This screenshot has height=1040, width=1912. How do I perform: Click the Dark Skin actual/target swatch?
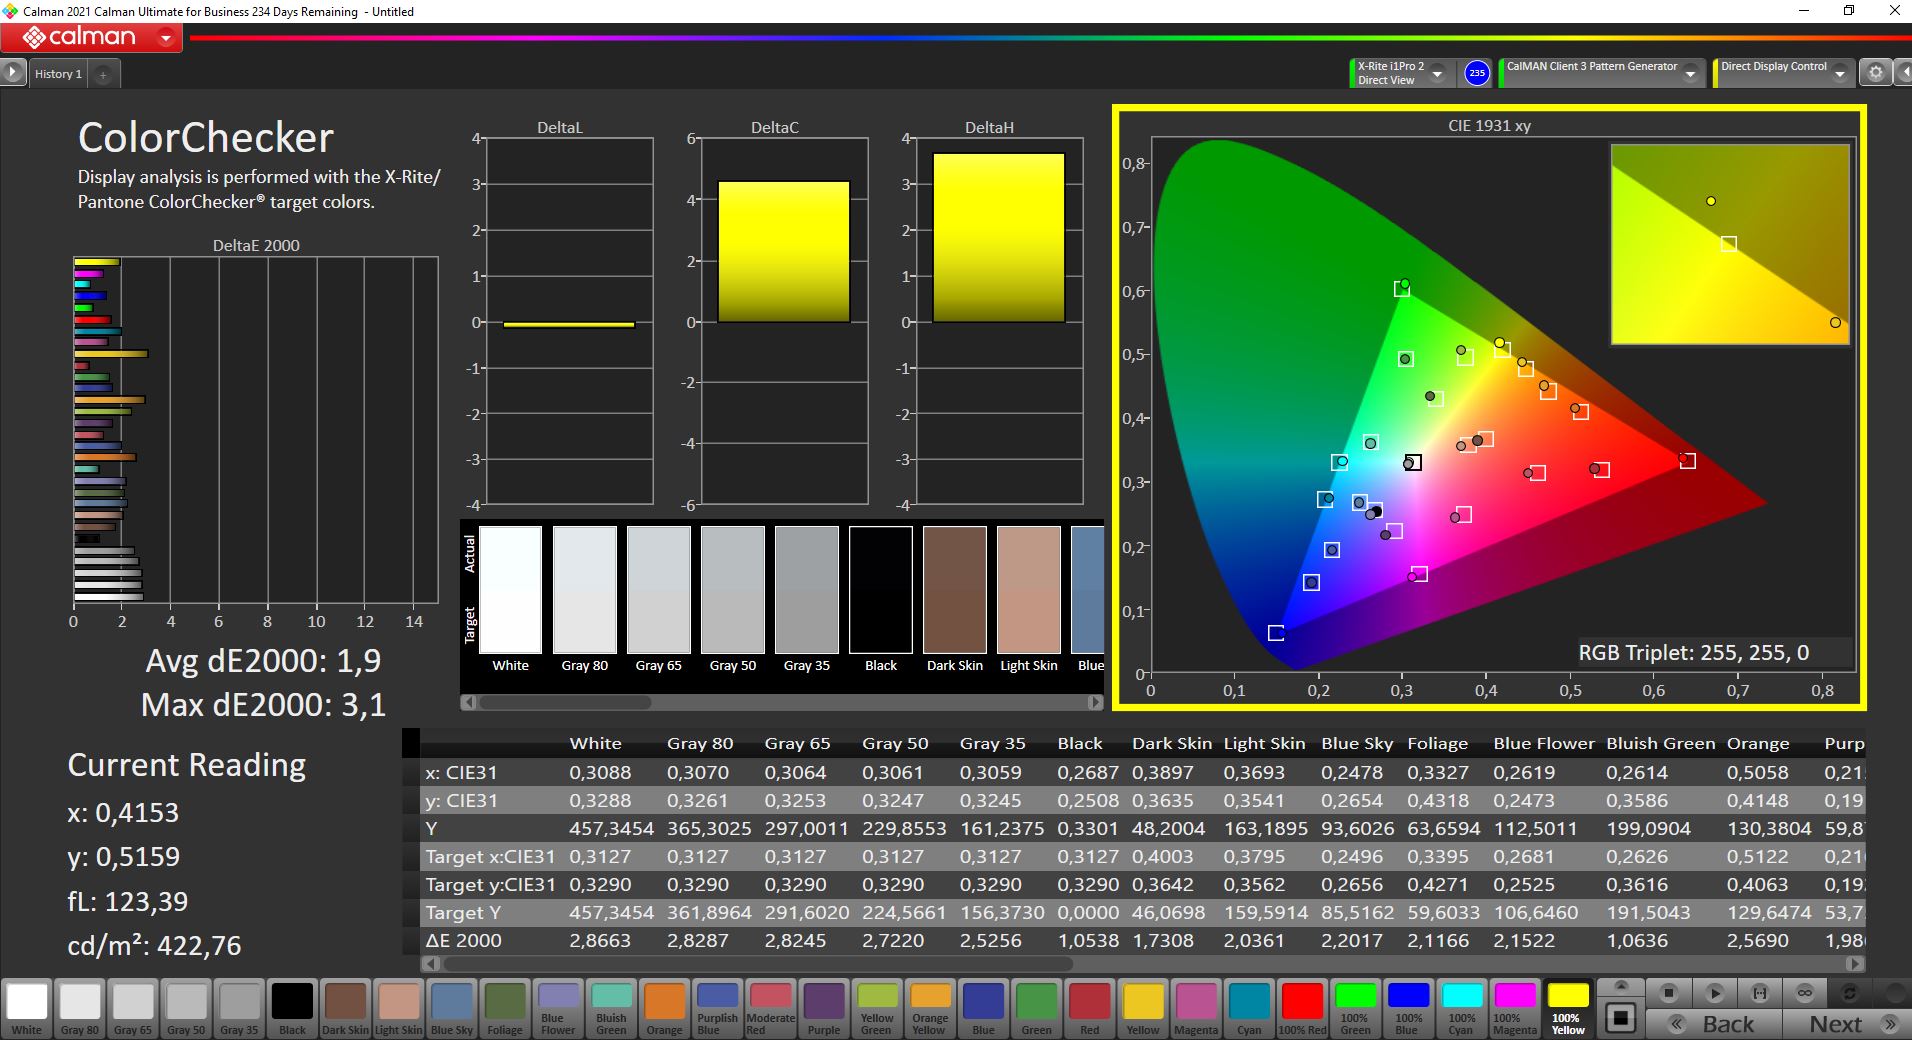(x=954, y=590)
